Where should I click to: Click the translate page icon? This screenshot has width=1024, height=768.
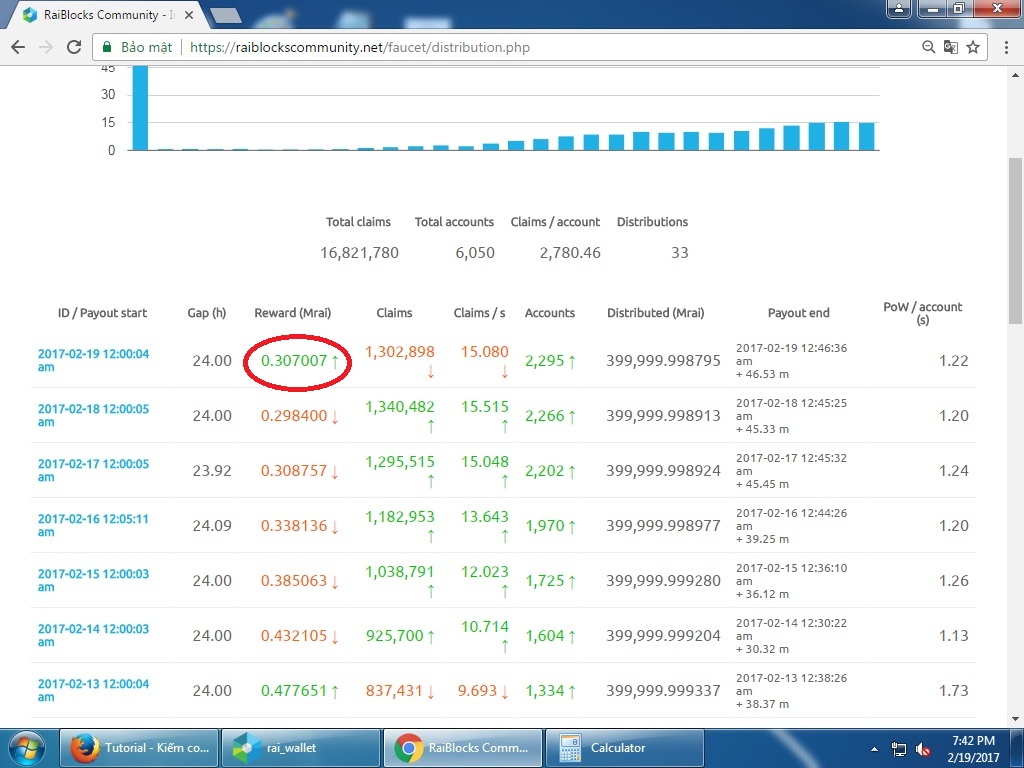point(951,47)
